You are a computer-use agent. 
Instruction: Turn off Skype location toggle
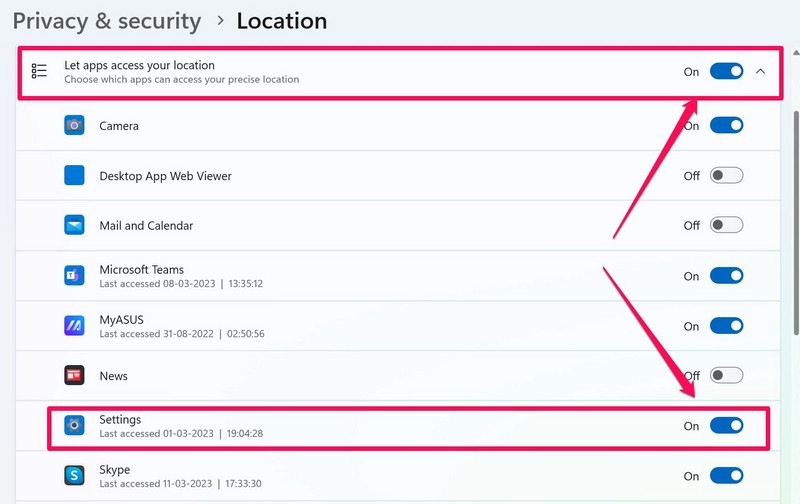tap(726, 476)
